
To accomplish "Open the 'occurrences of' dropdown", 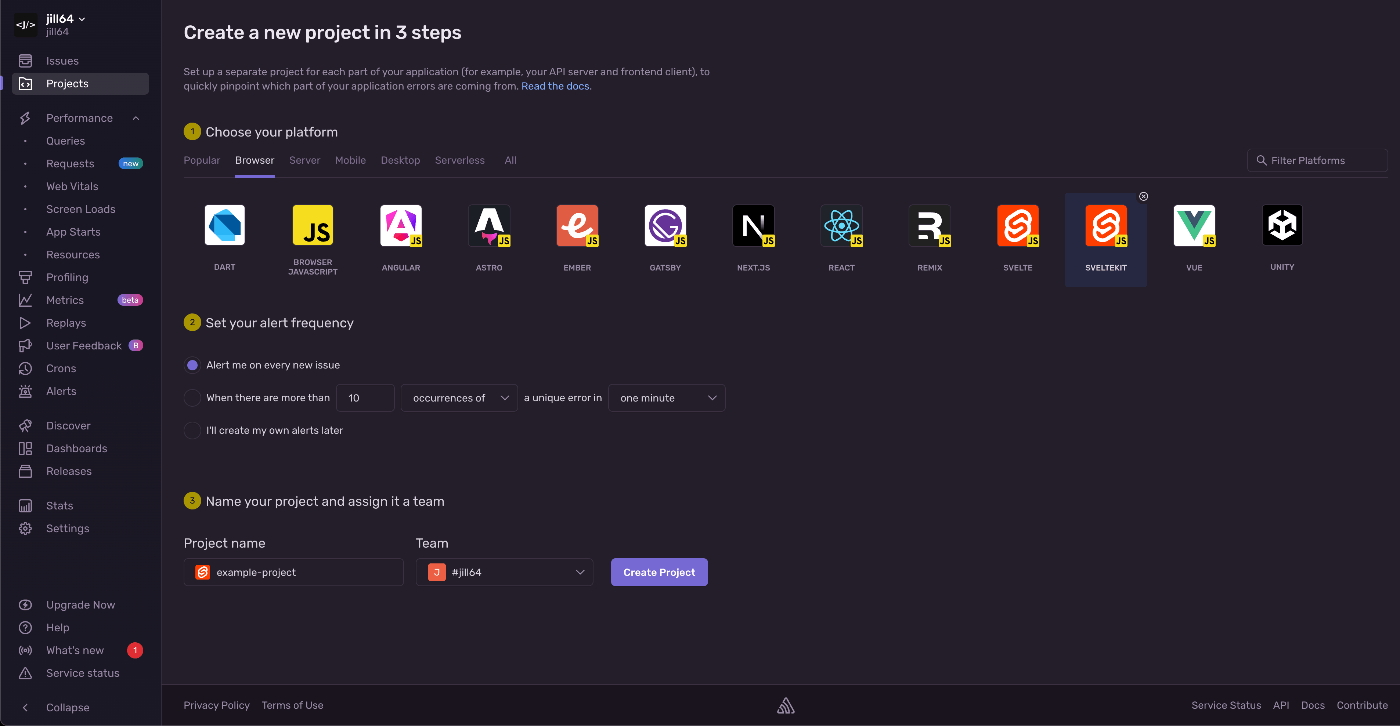I will pyautogui.click(x=460, y=398).
